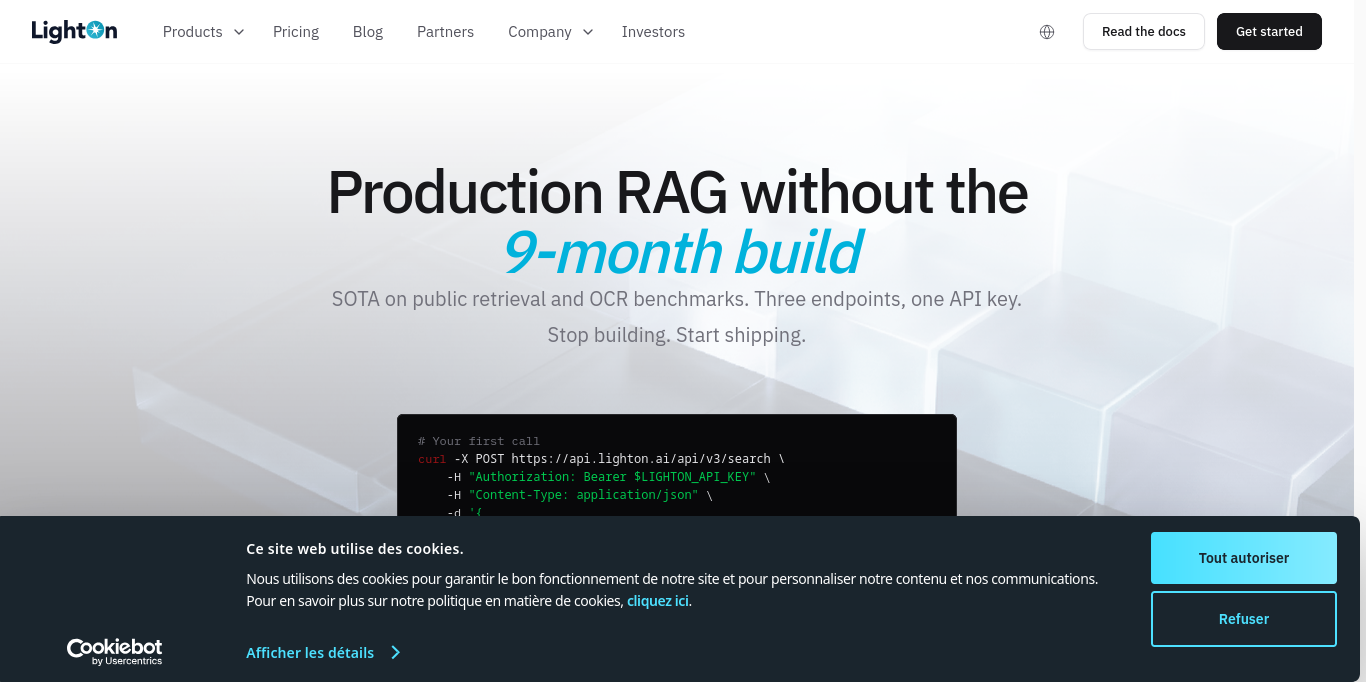Click the Authorization Bearer header code line
This screenshot has width=1366, height=682.
point(609,477)
